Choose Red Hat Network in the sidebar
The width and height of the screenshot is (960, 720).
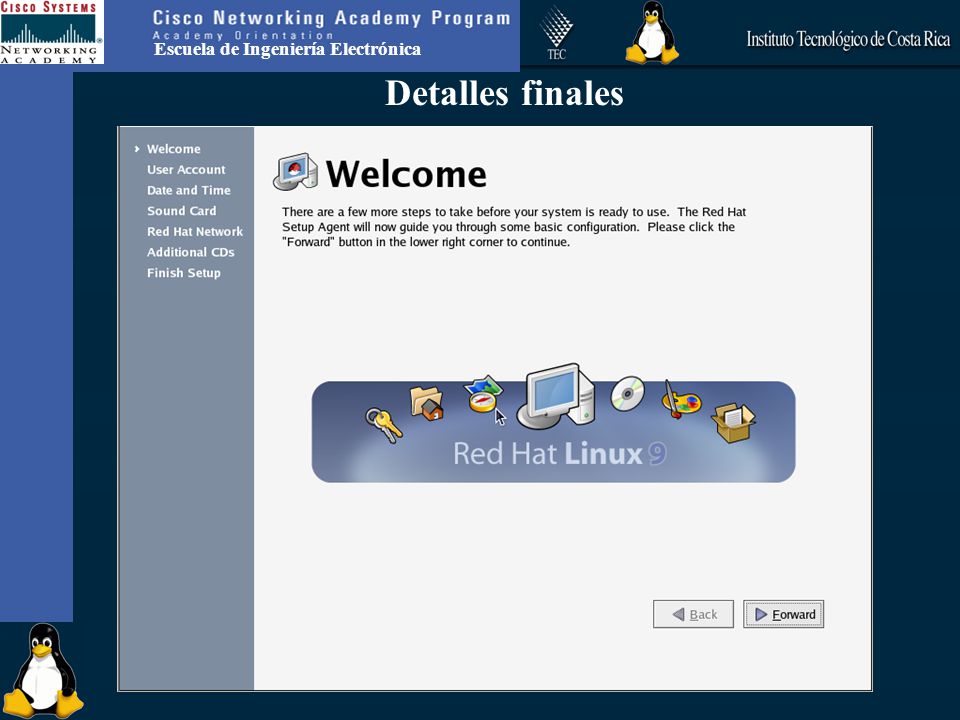click(195, 231)
